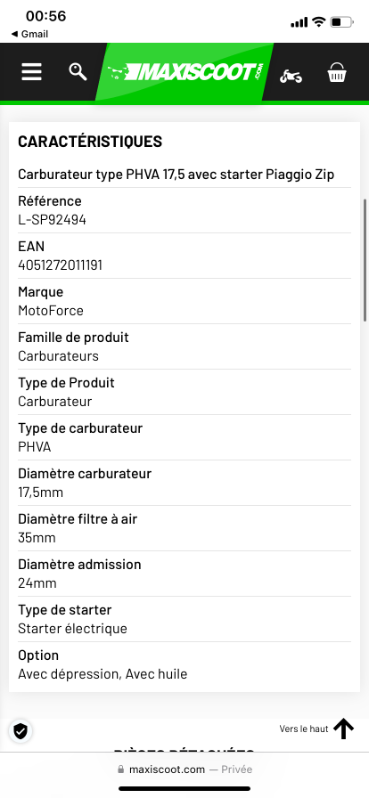Tap the Starter électrique value
369x798 pixels.
coord(72,629)
